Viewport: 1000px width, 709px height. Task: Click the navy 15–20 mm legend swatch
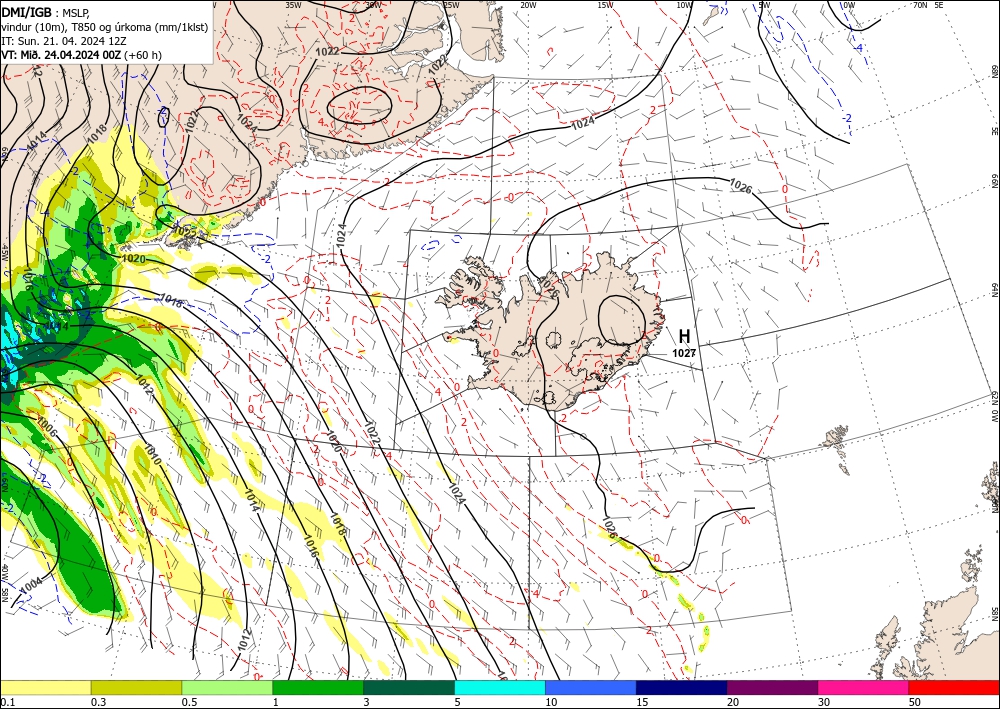(682, 687)
